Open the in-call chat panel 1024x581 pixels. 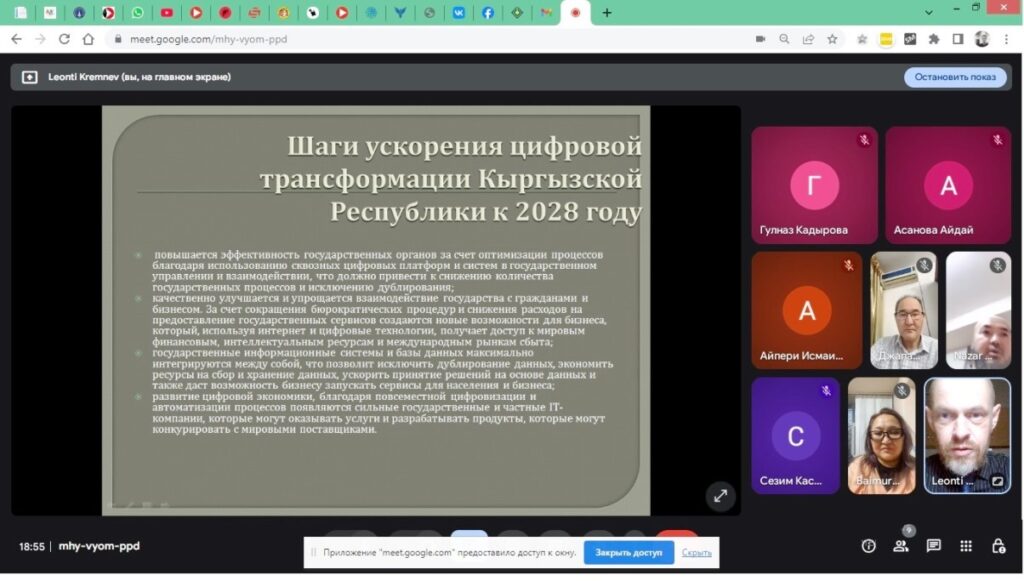(933, 546)
